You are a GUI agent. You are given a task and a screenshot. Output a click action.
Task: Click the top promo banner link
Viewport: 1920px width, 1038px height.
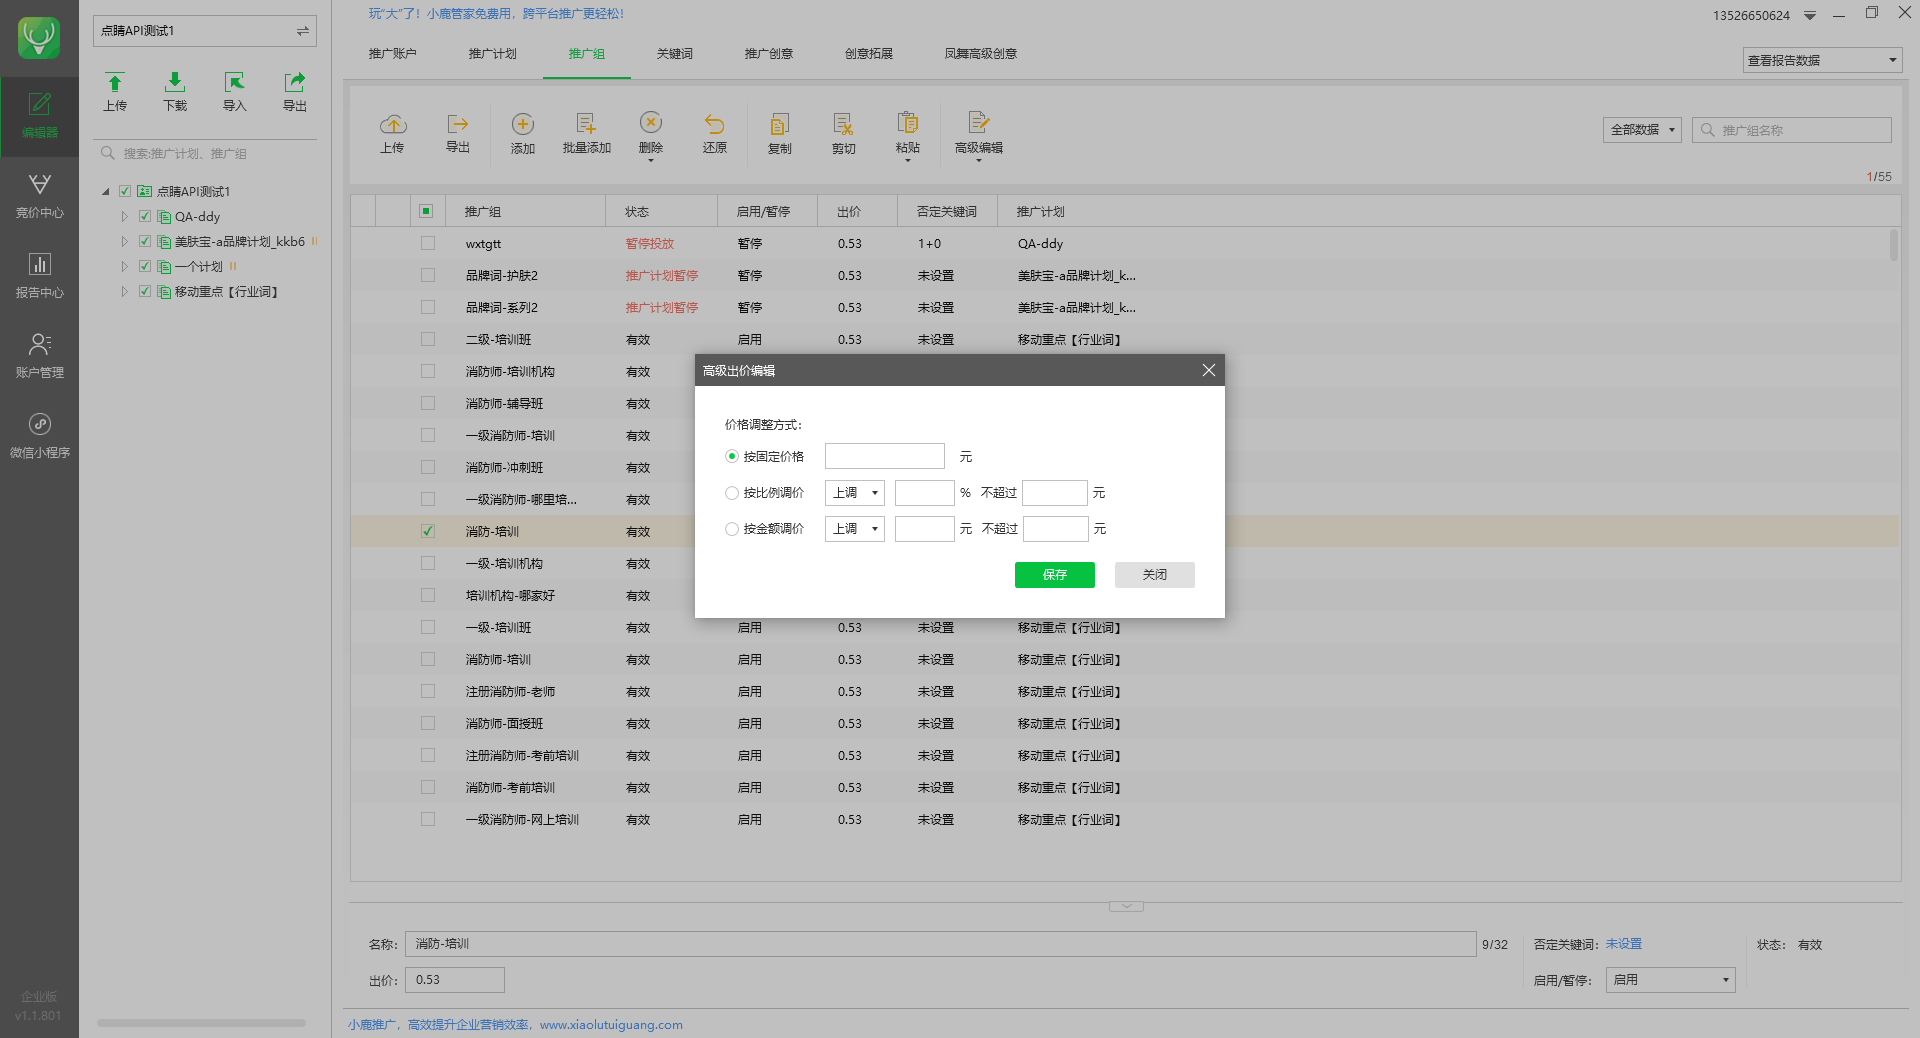(496, 14)
